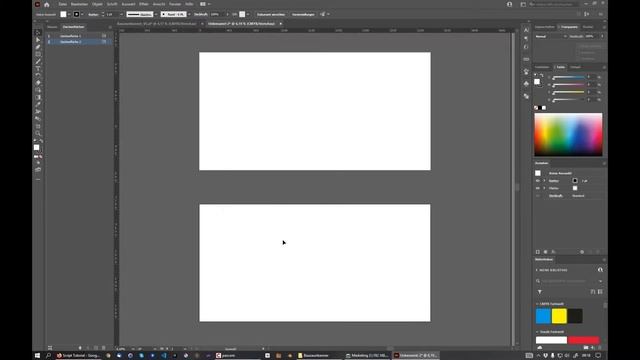Open the stroke color dropdown in control bar
640x360 pixels.
click(x=82, y=14)
